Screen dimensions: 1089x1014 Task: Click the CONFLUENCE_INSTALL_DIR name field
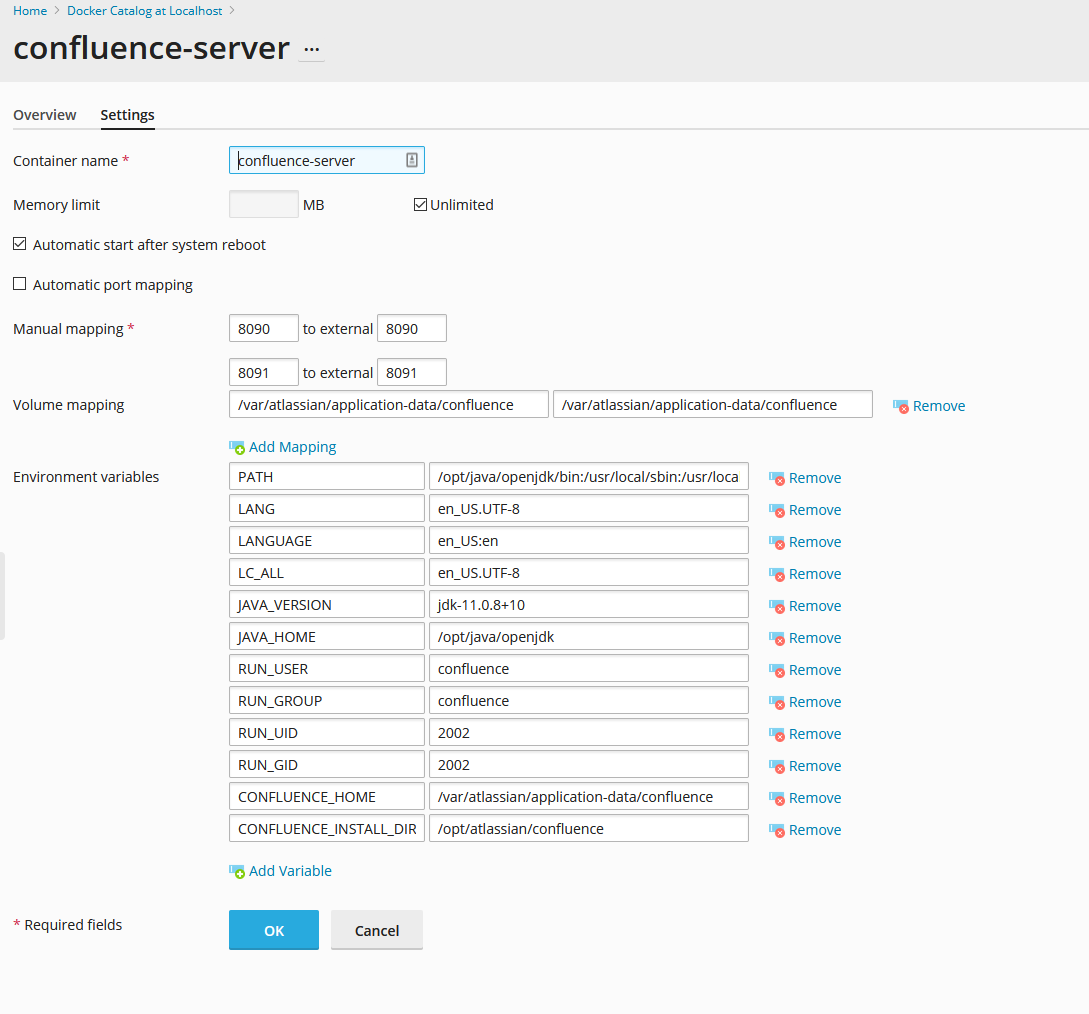pyautogui.click(x=326, y=828)
